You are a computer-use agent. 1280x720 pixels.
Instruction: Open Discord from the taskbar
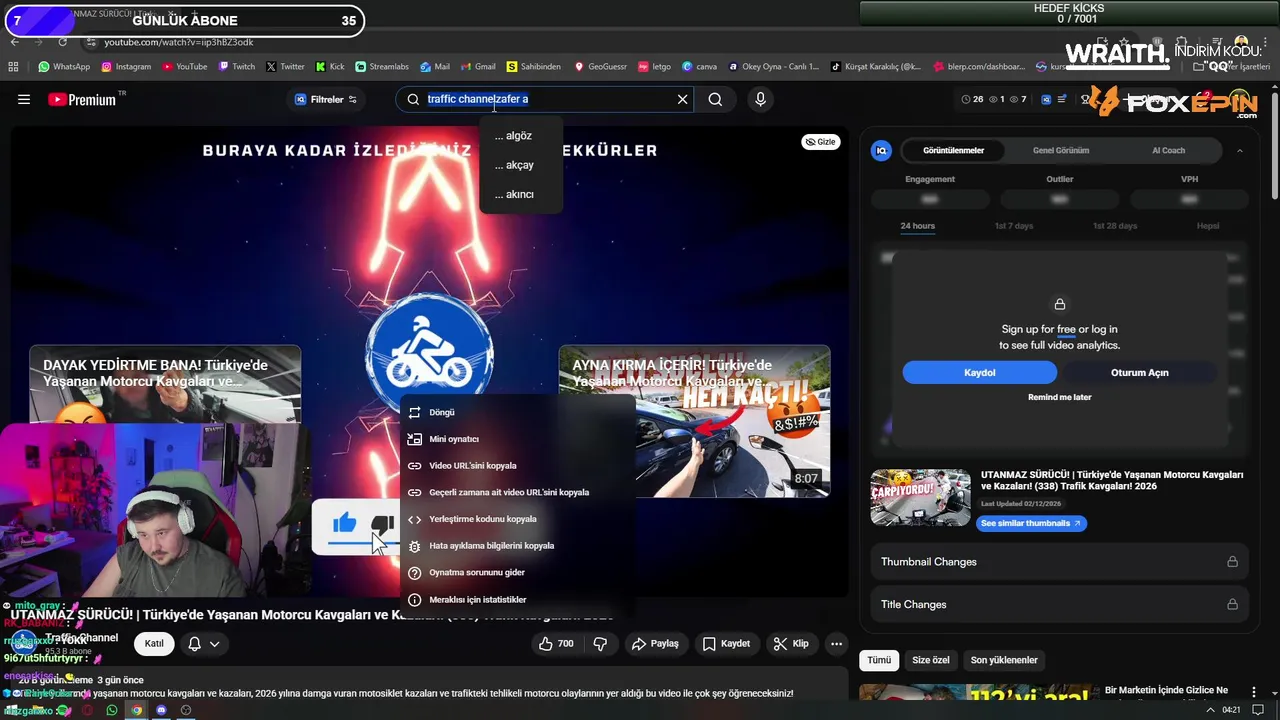[x=161, y=710]
